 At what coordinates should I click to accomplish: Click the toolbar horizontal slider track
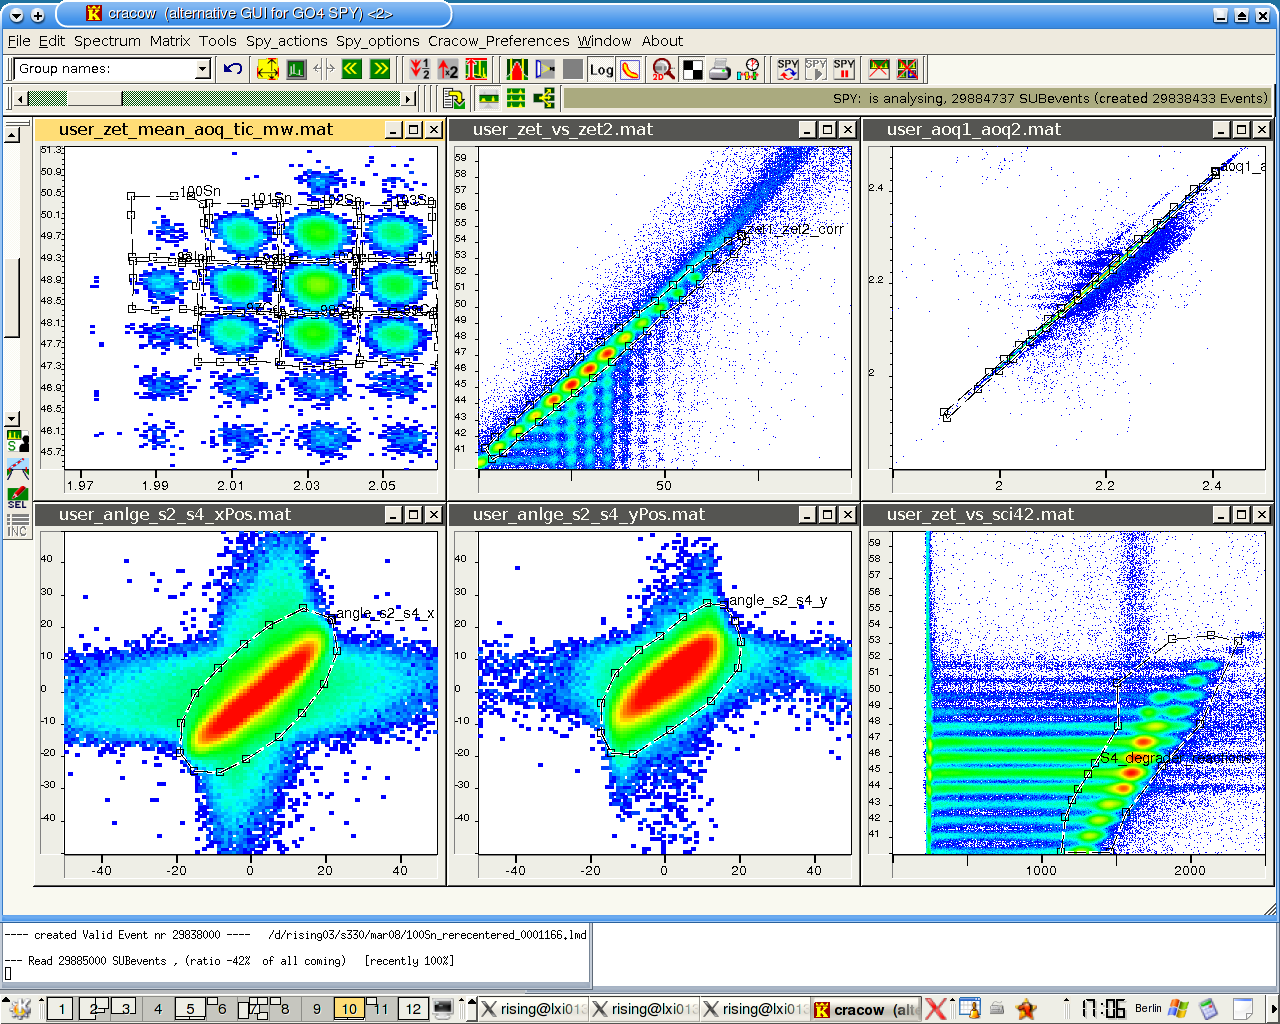pyautogui.click(x=215, y=98)
